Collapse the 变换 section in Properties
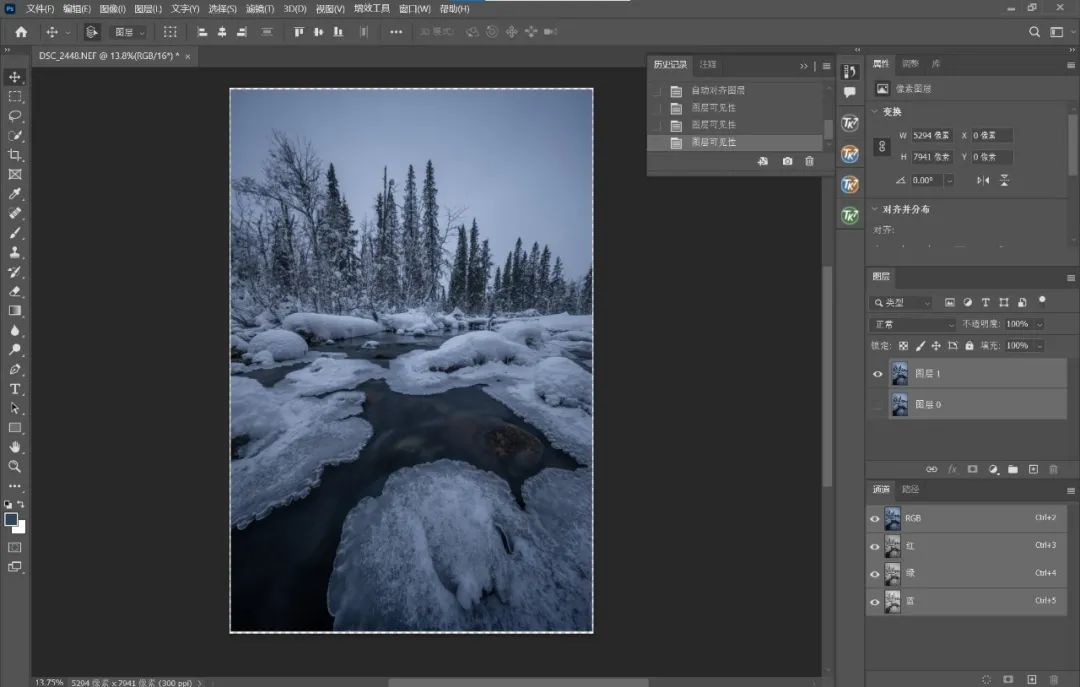This screenshot has height=687, width=1080. (x=876, y=112)
